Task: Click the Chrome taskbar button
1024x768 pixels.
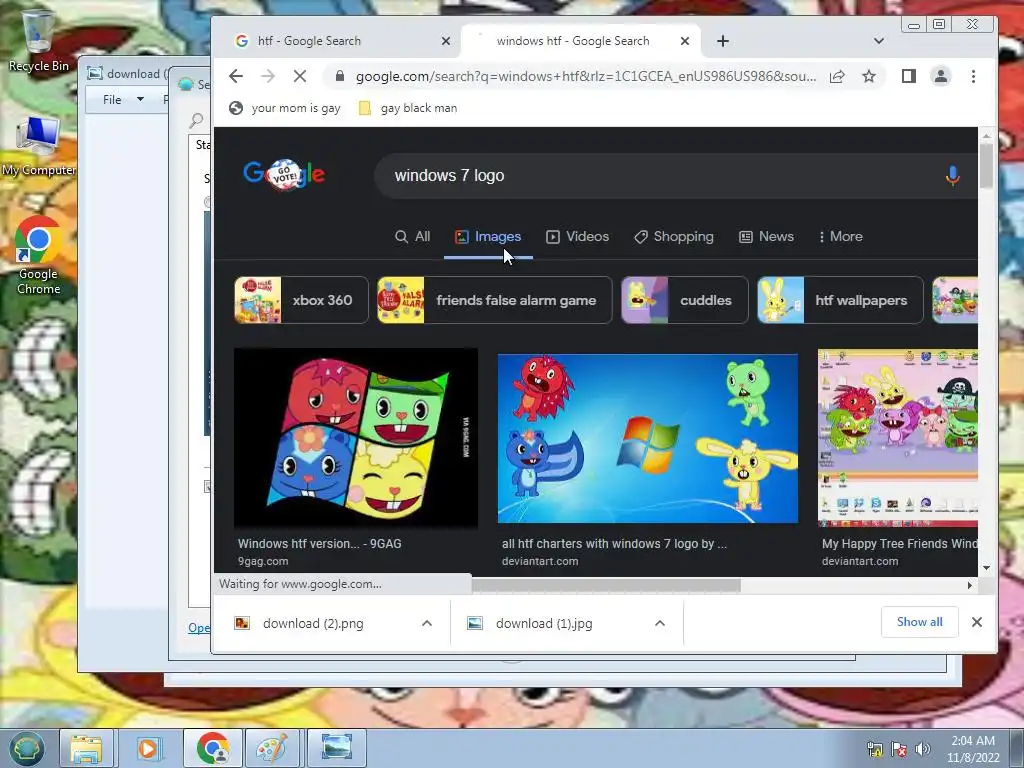Action: click(x=213, y=748)
